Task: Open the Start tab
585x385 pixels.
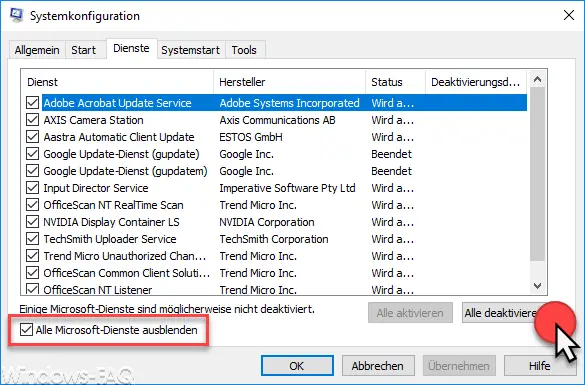Action: [84, 50]
